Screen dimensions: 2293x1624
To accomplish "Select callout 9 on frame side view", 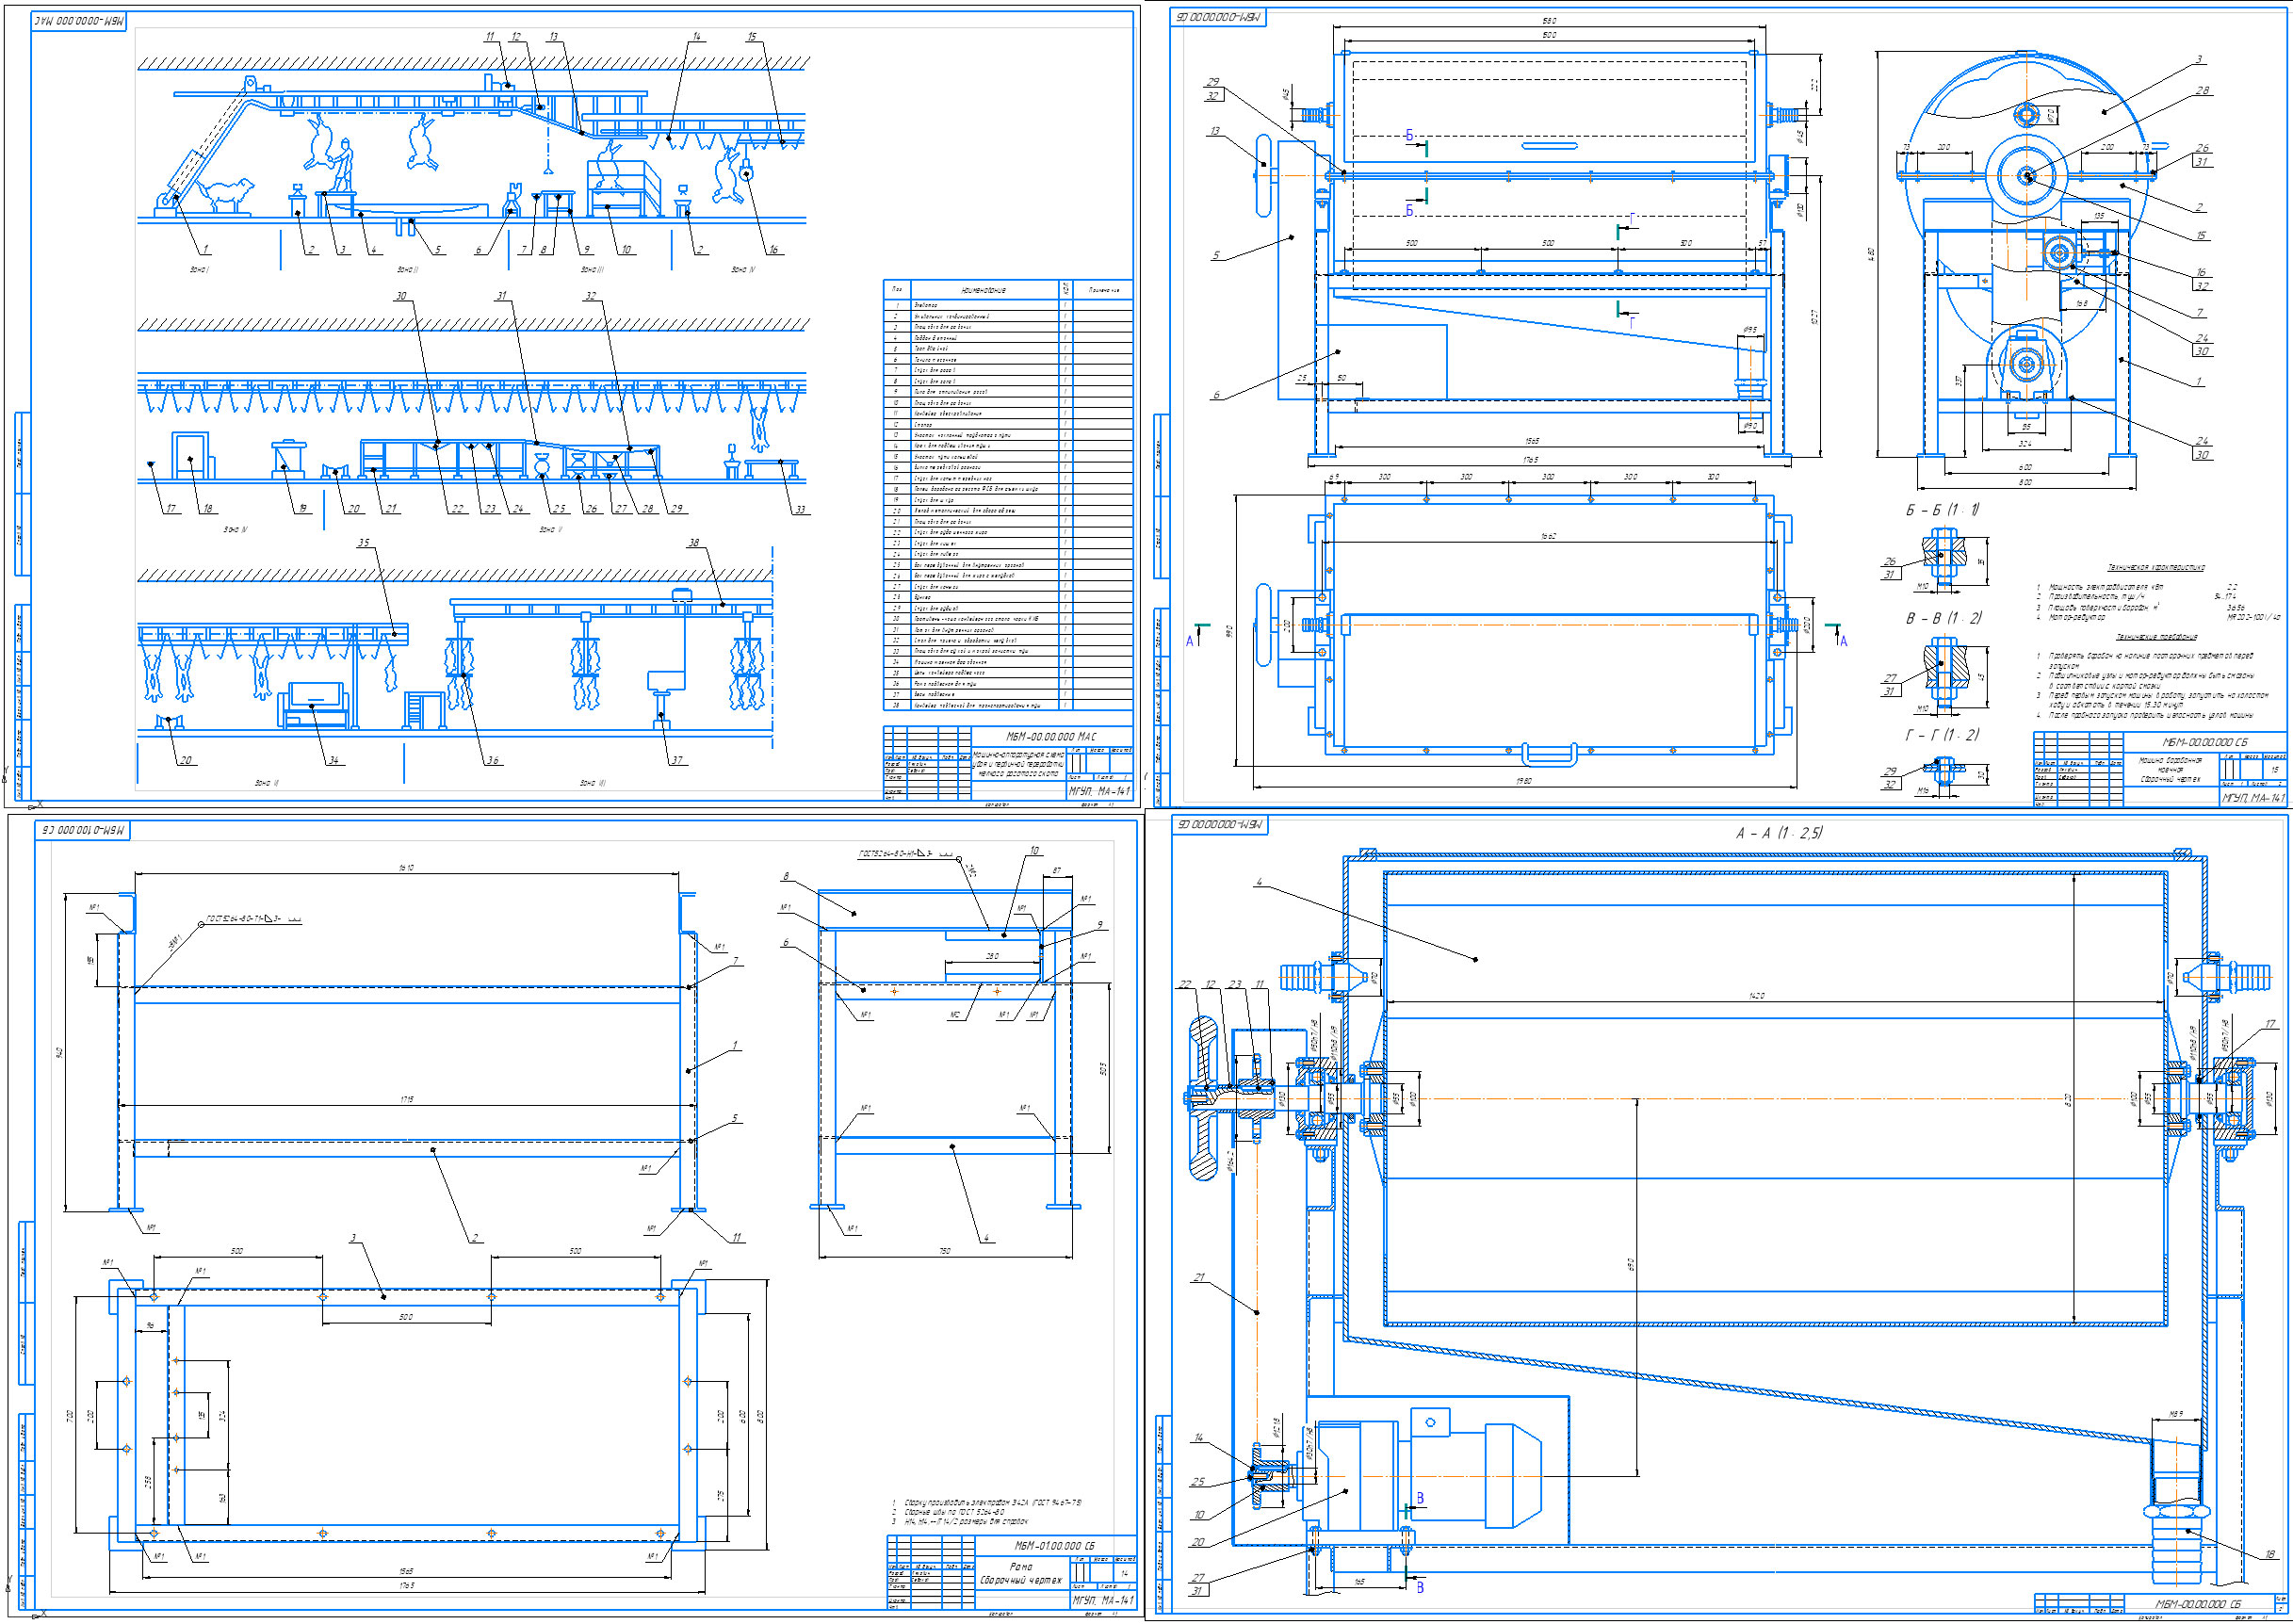I will tap(1100, 925).
